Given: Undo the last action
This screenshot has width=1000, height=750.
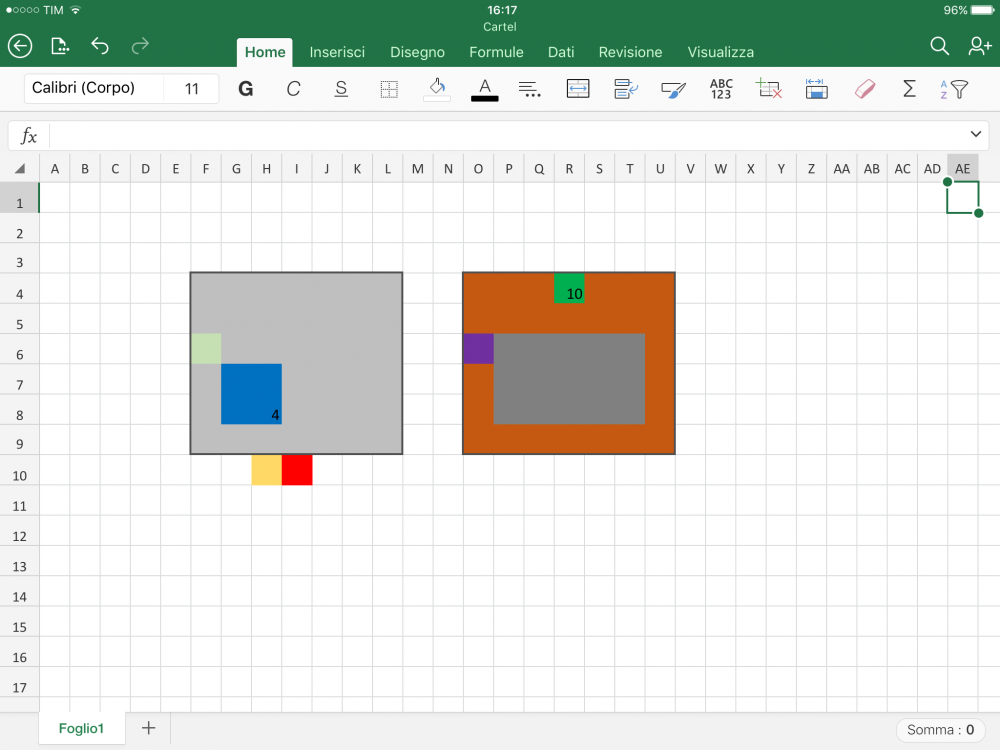Looking at the screenshot, I should tap(100, 46).
